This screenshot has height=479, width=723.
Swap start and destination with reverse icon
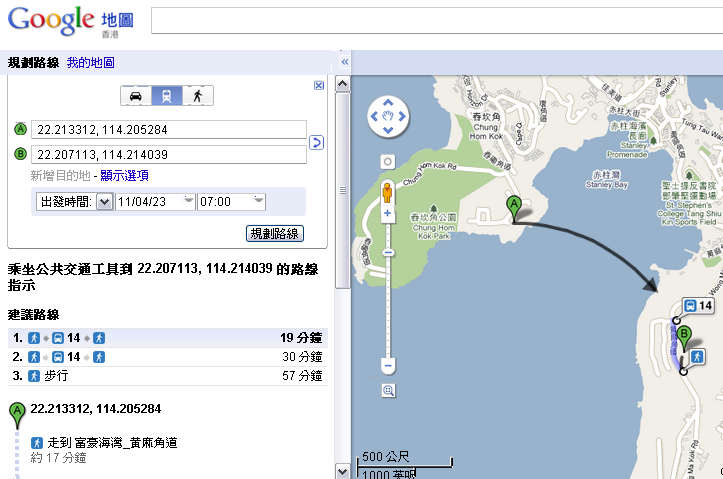coord(316,142)
